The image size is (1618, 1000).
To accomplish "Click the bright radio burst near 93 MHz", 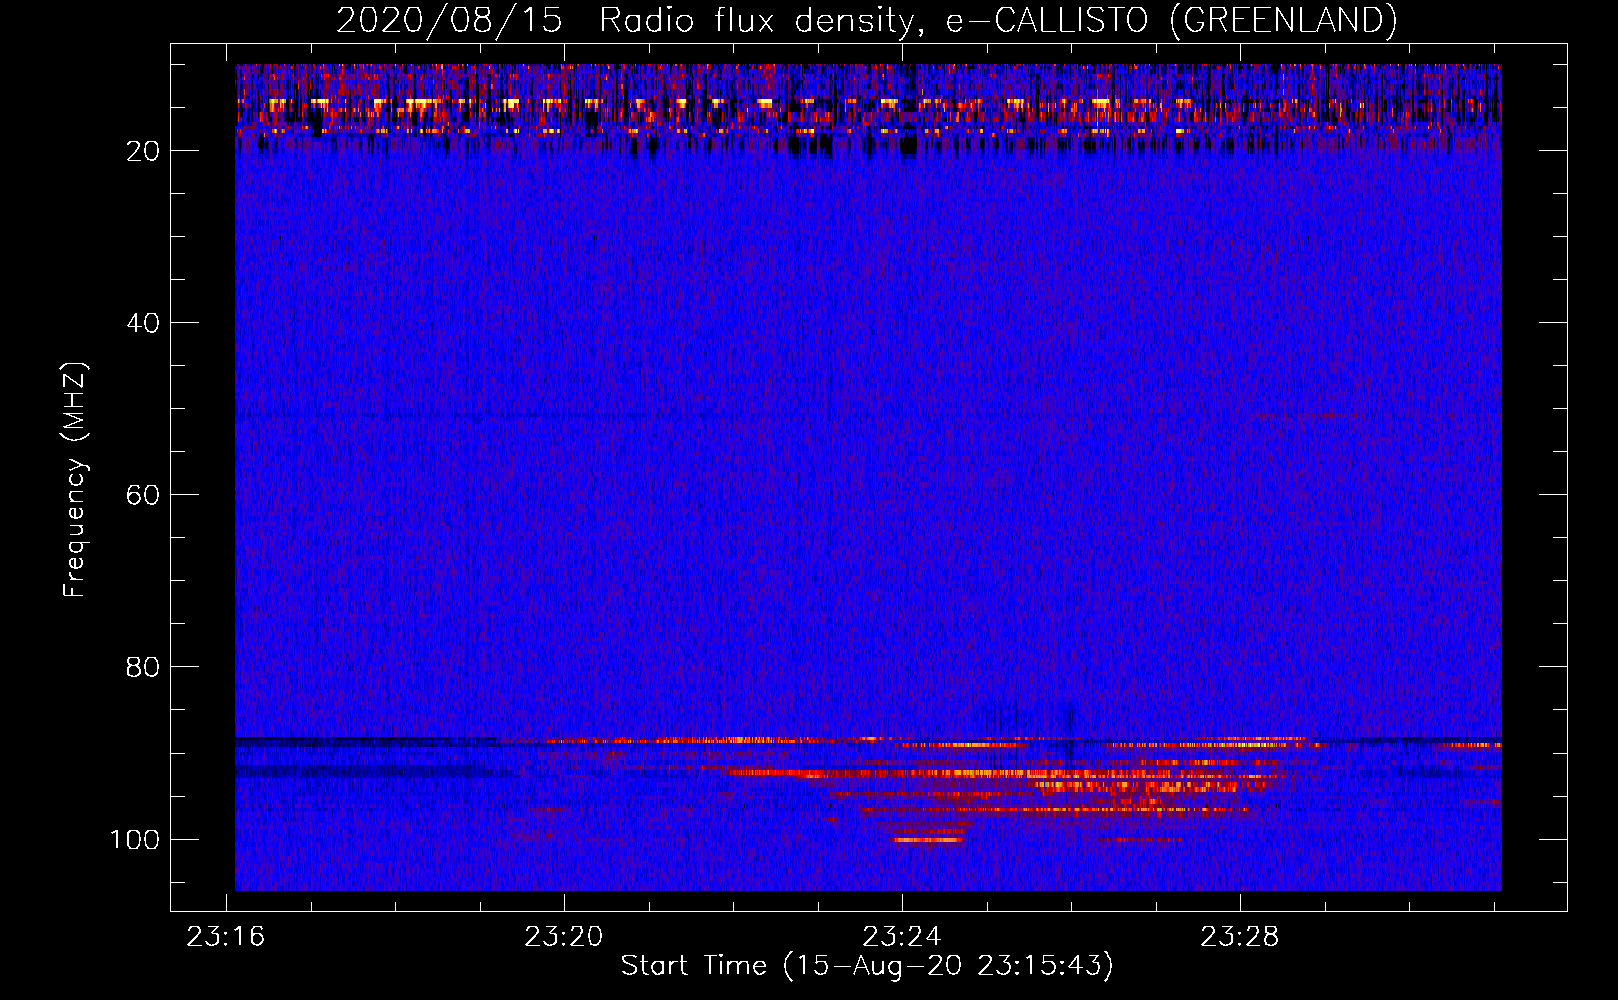I will pos(1000,773).
